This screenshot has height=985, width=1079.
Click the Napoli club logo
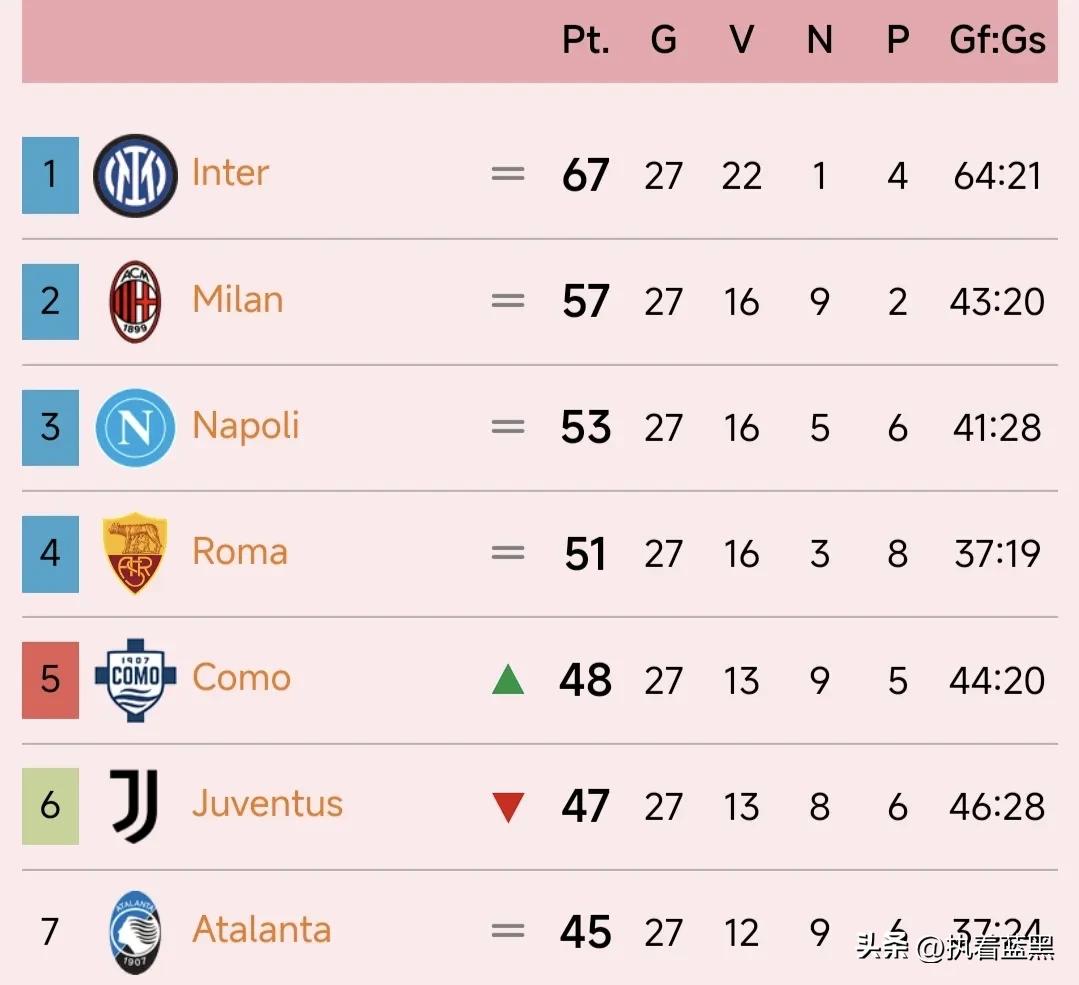point(135,427)
